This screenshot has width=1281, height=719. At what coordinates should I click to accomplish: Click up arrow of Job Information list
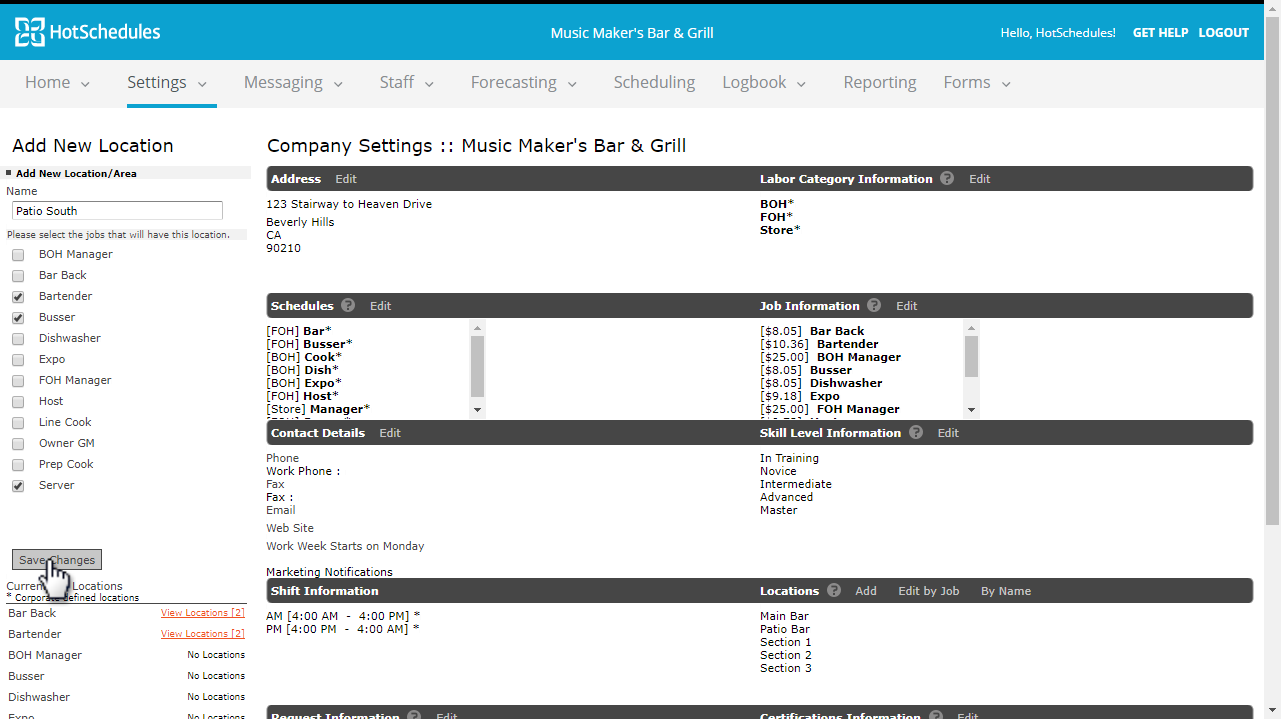972,328
